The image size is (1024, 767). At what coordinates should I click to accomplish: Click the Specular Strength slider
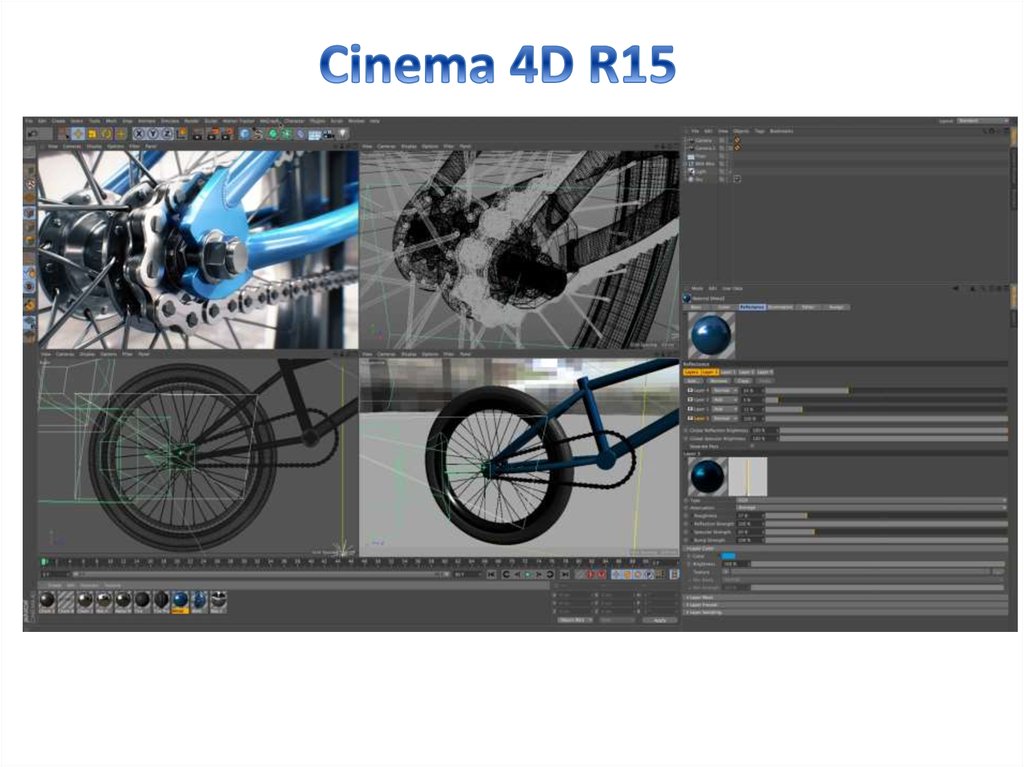tap(886, 532)
